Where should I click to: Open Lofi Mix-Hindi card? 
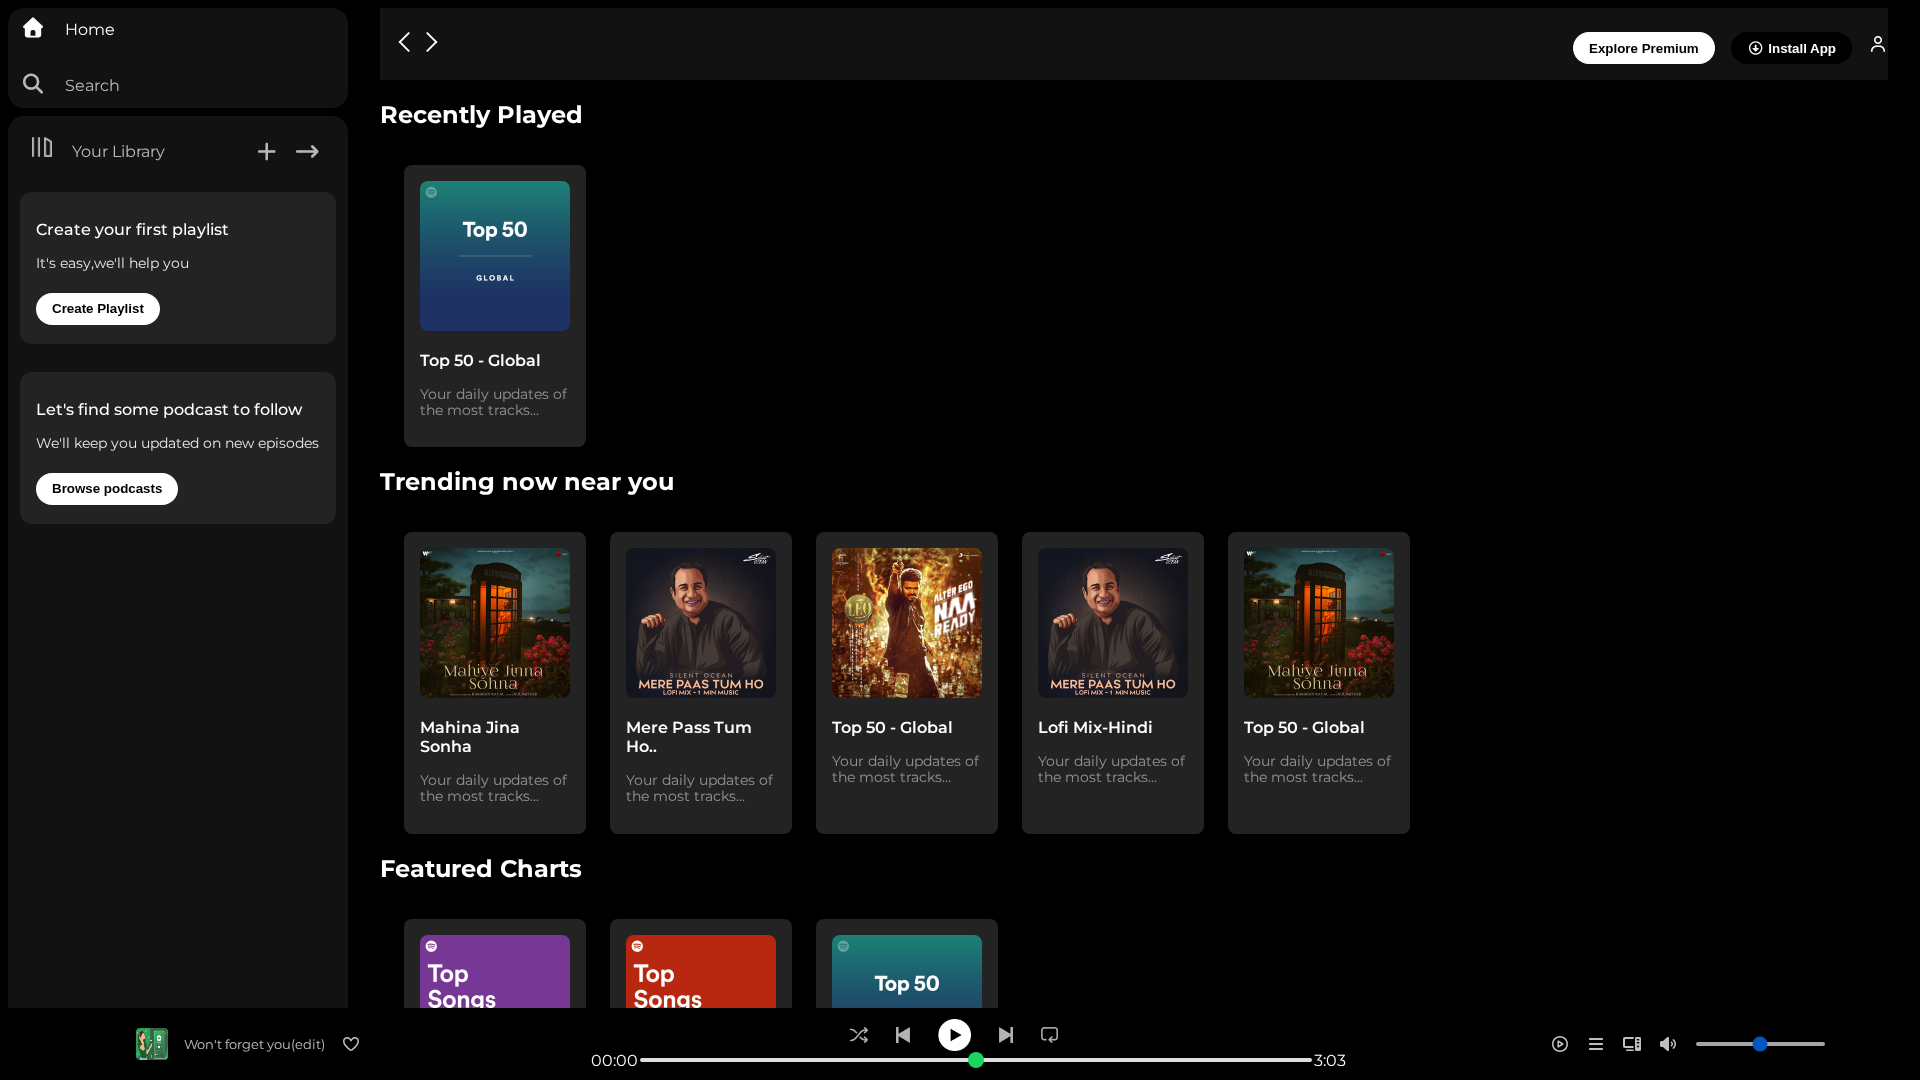pyautogui.click(x=1113, y=683)
